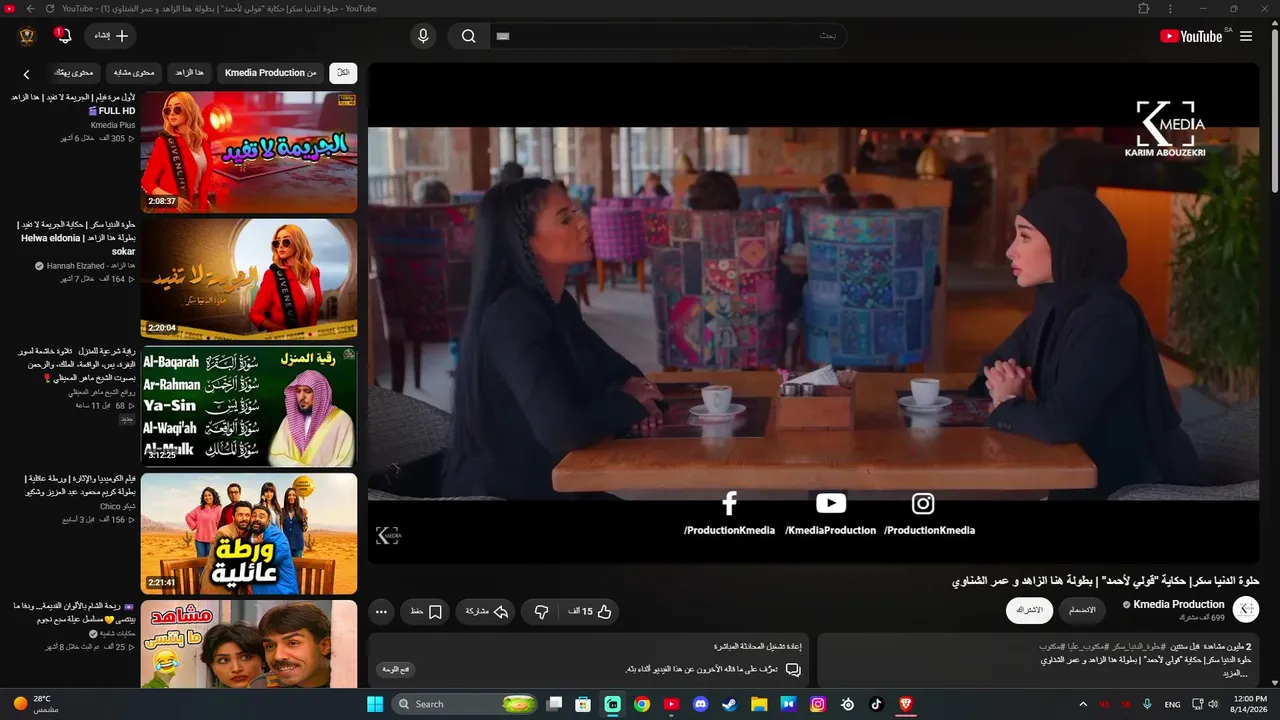Open Instagram from the taskbar
The width and height of the screenshot is (1280, 720).
tap(818, 704)
